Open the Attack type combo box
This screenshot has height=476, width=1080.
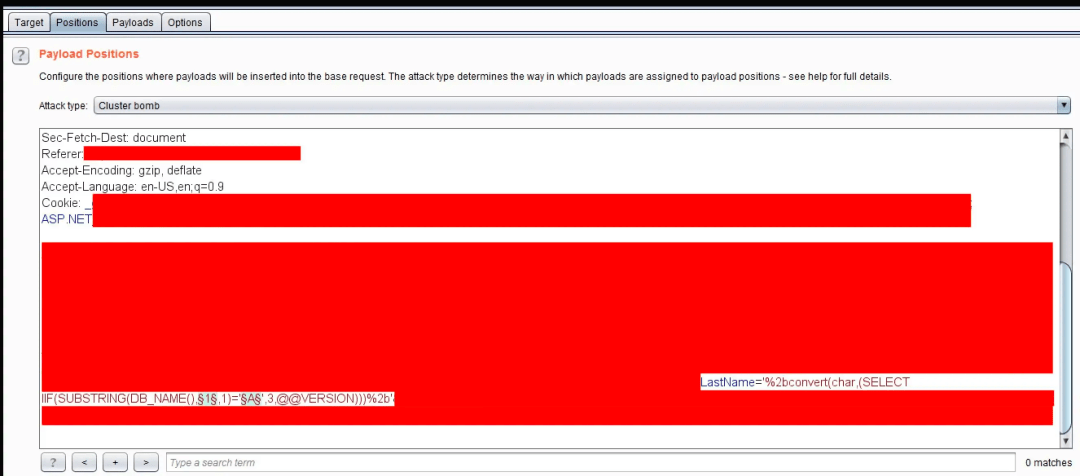[582, 105]
